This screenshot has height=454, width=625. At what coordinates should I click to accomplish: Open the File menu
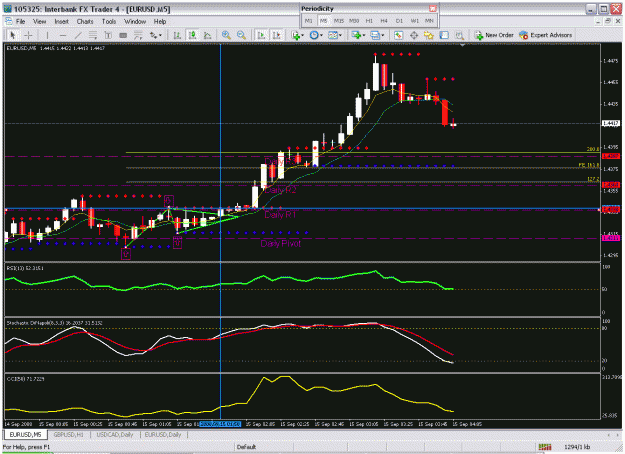coord(20,22)
